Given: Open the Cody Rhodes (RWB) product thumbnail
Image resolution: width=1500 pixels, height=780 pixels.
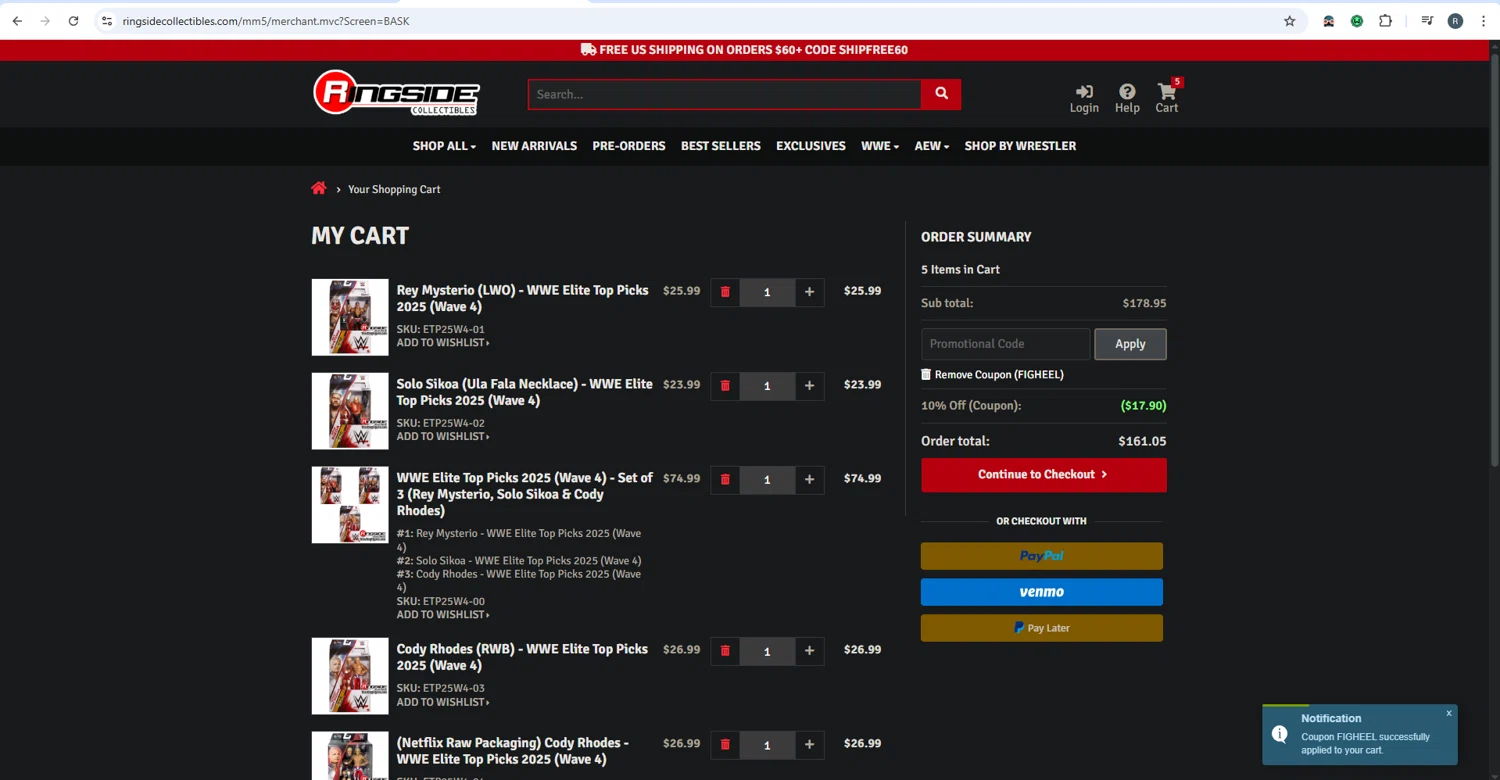Looking at the screenshot, I should (350, 676).
